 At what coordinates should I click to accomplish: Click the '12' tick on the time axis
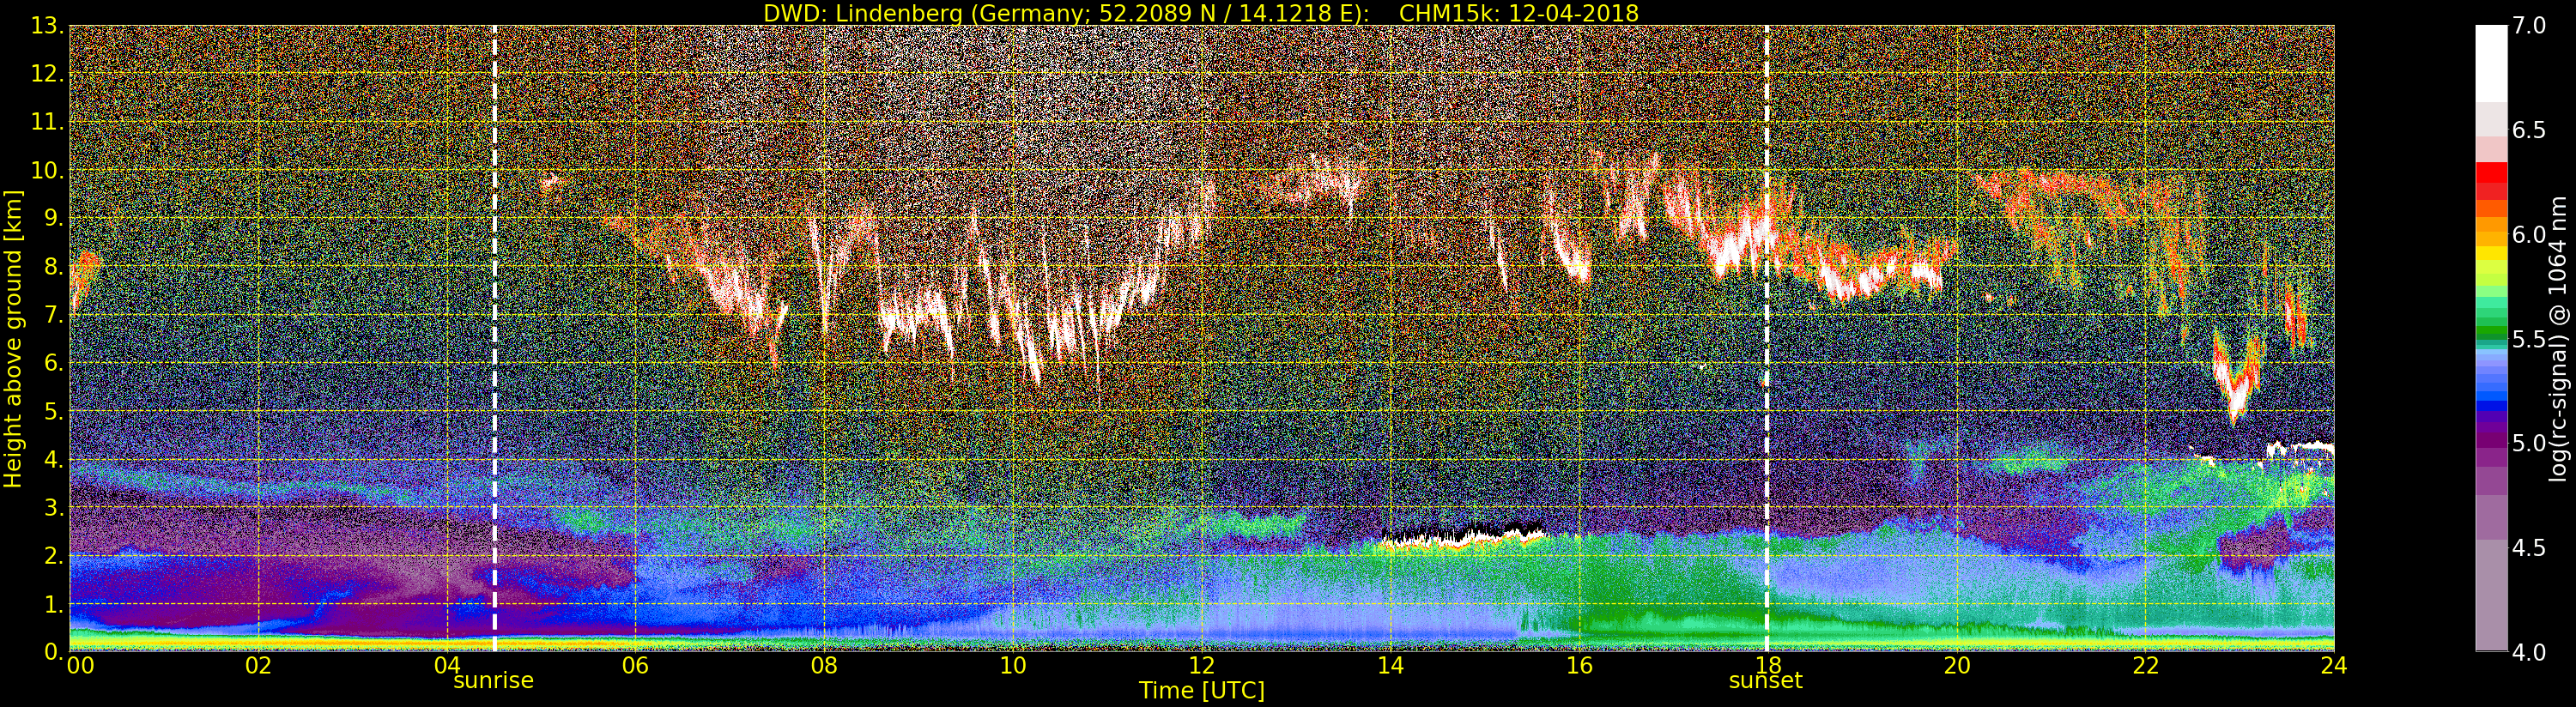(1201, 665)
